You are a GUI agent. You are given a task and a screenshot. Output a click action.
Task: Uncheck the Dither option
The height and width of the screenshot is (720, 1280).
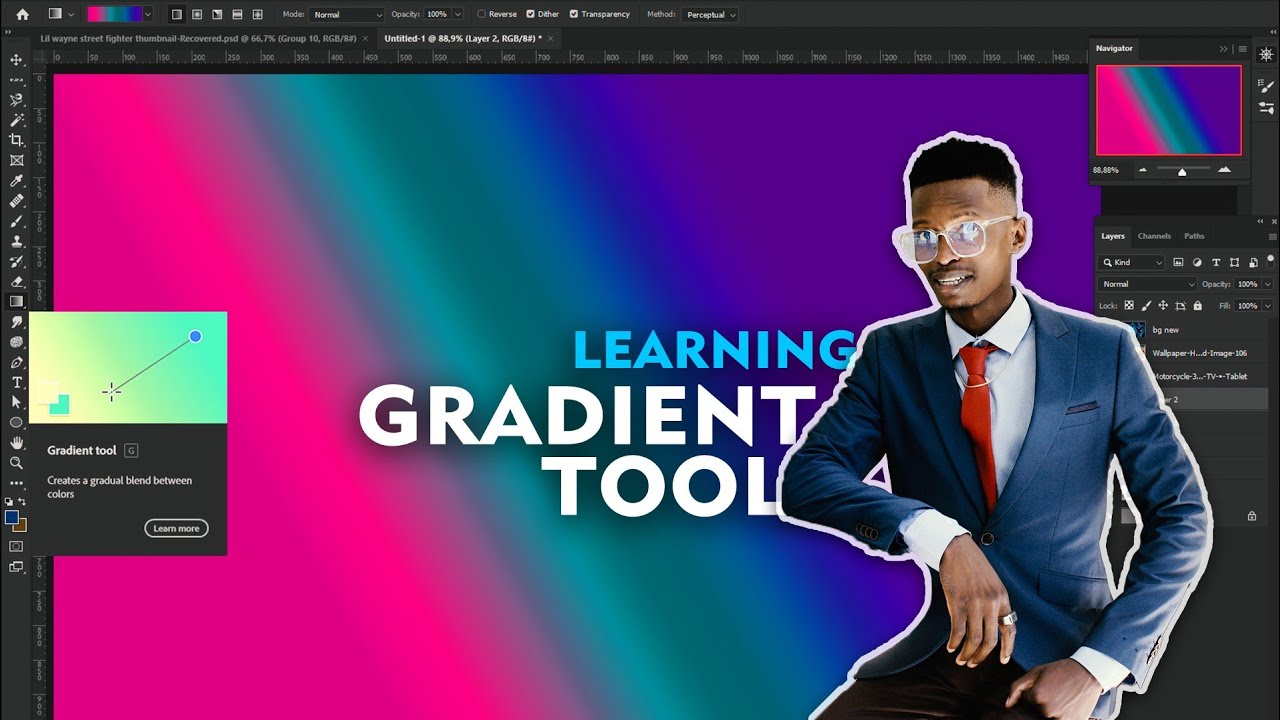[x=531, y=15]
